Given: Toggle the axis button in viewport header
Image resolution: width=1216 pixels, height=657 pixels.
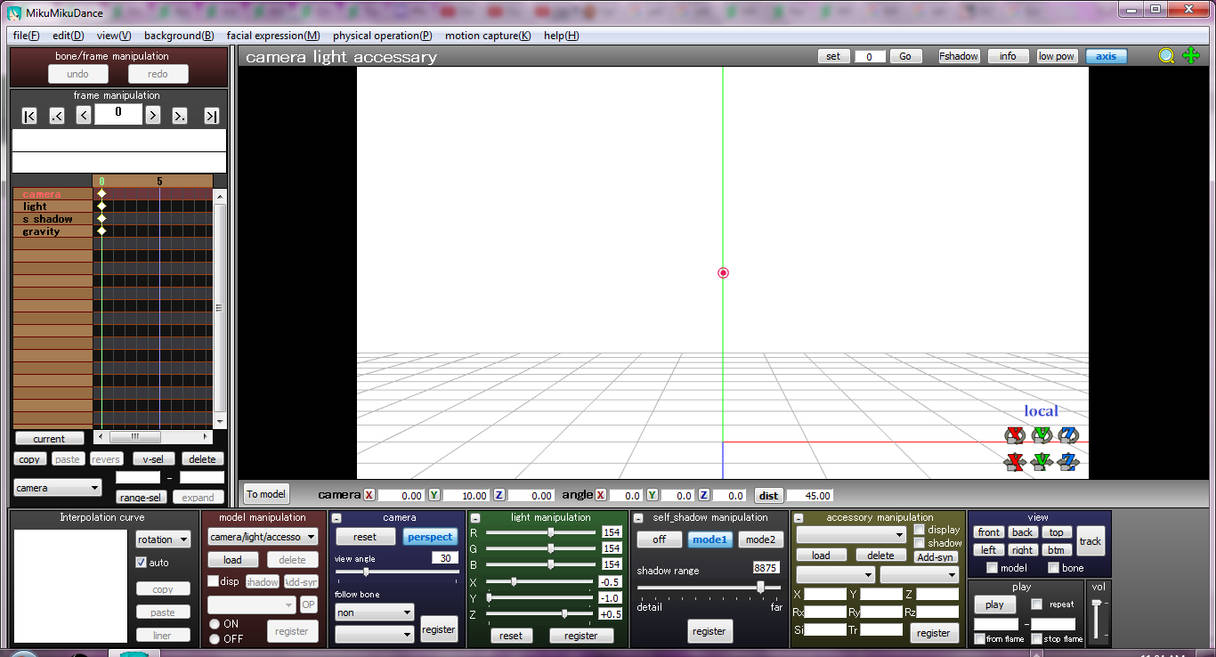Looking at the screenshot, I should [1106, 56].
